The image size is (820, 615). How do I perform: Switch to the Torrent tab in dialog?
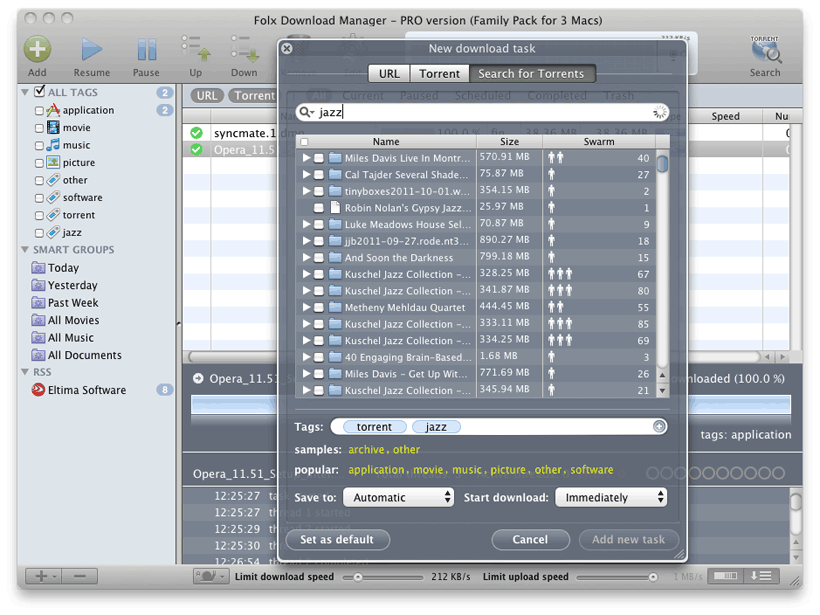pos(439,74)
